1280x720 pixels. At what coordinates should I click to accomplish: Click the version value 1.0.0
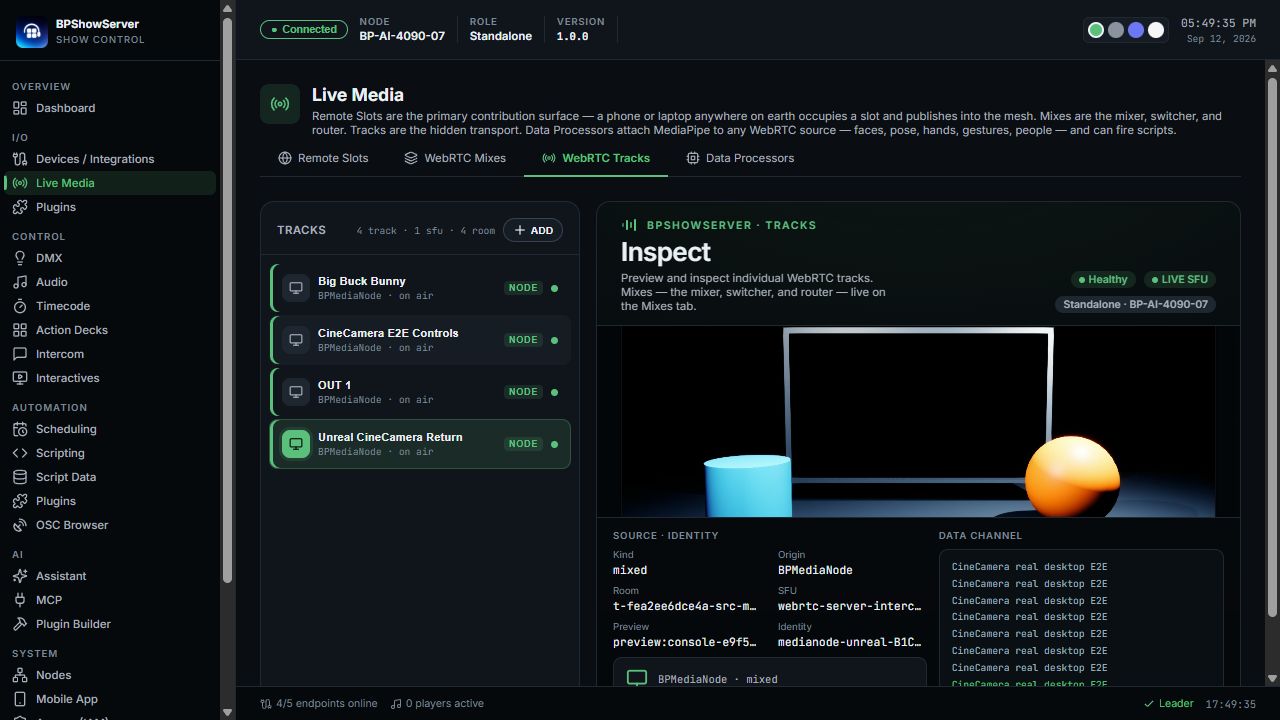tap(572, 36)
